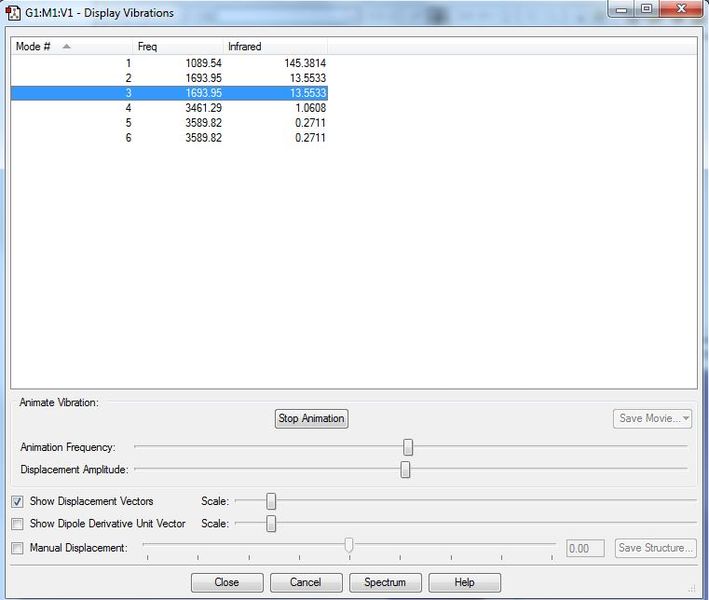Click the Stop Animation button
This screenshot has width=709, height=600.
pyautogui.click(x=311, y=419)
